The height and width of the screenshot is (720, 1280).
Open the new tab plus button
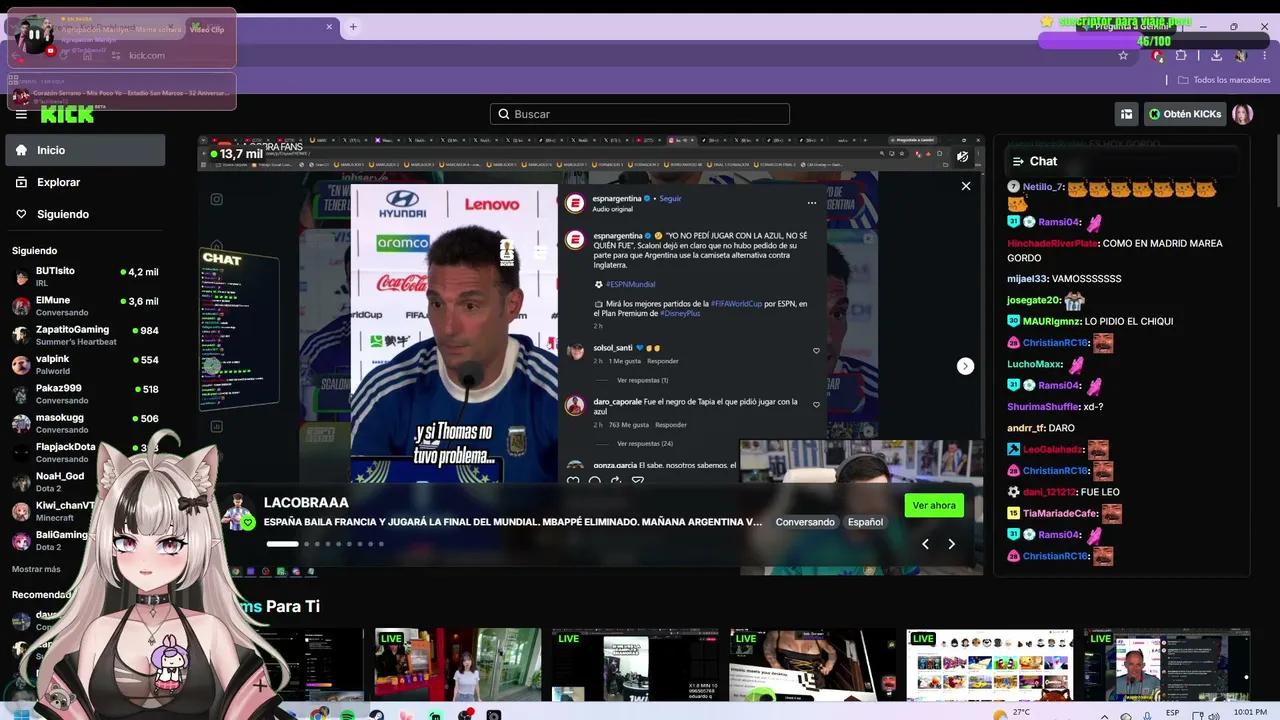pyautogui.click(x=353, y=27)
